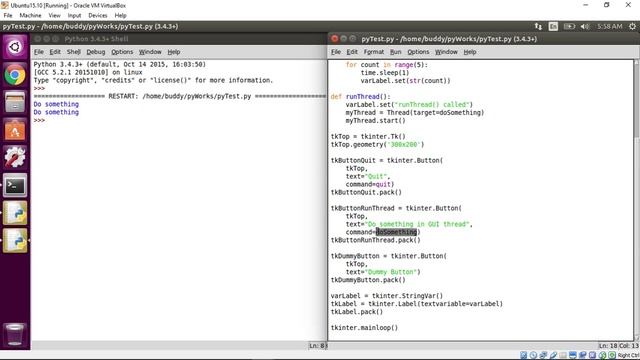This screenshot has width=640, height=360.
Task: Click the VirtualBox optical disk status icon
Action: tap(533, 355)
